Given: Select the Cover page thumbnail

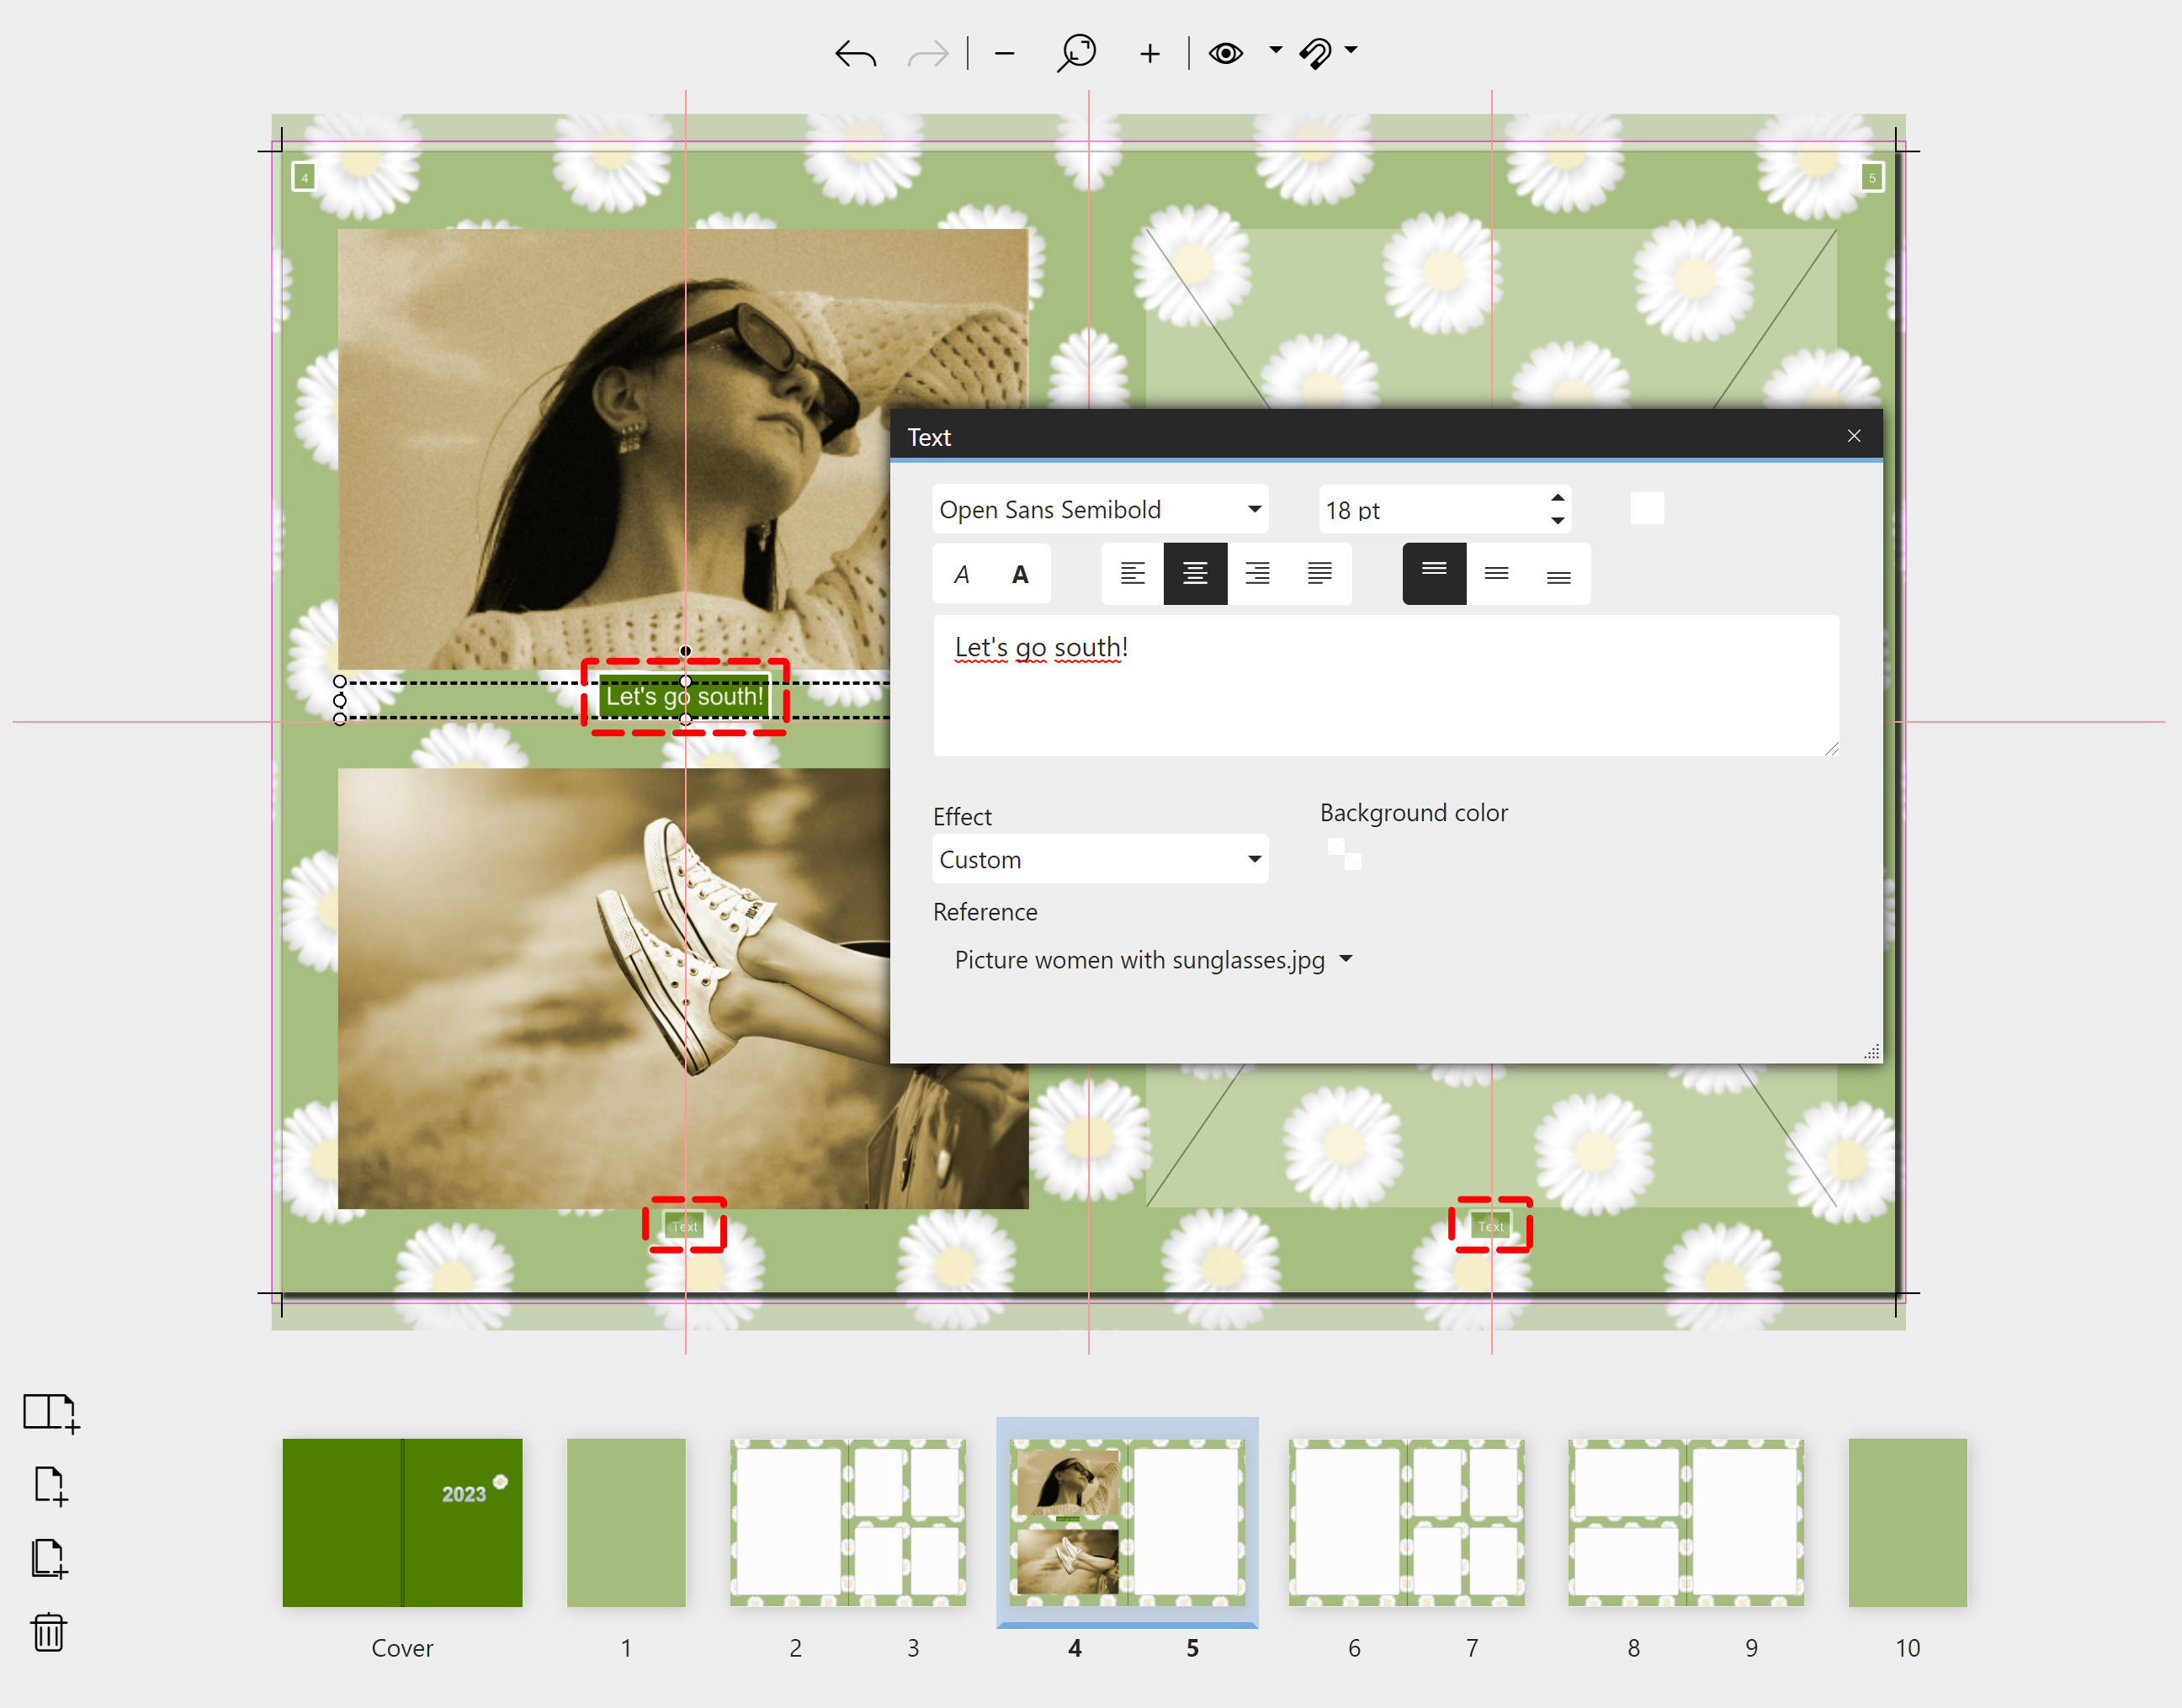Looking at the screenshot, I should [402, 1523].
